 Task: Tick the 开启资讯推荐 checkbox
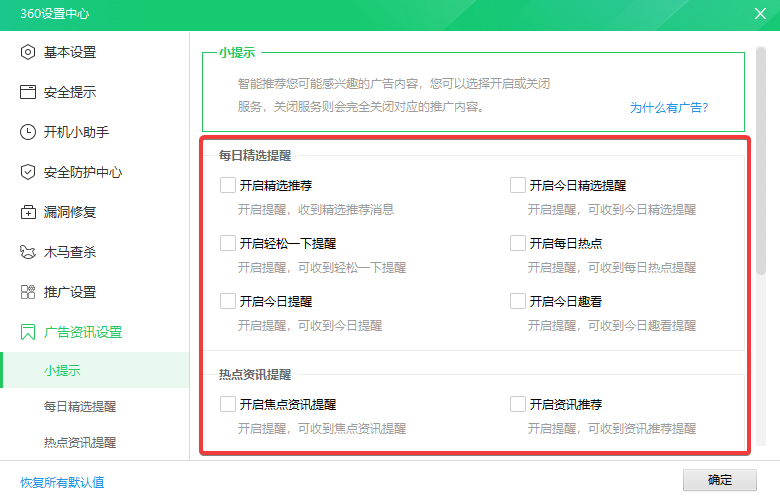pos(518,404)
